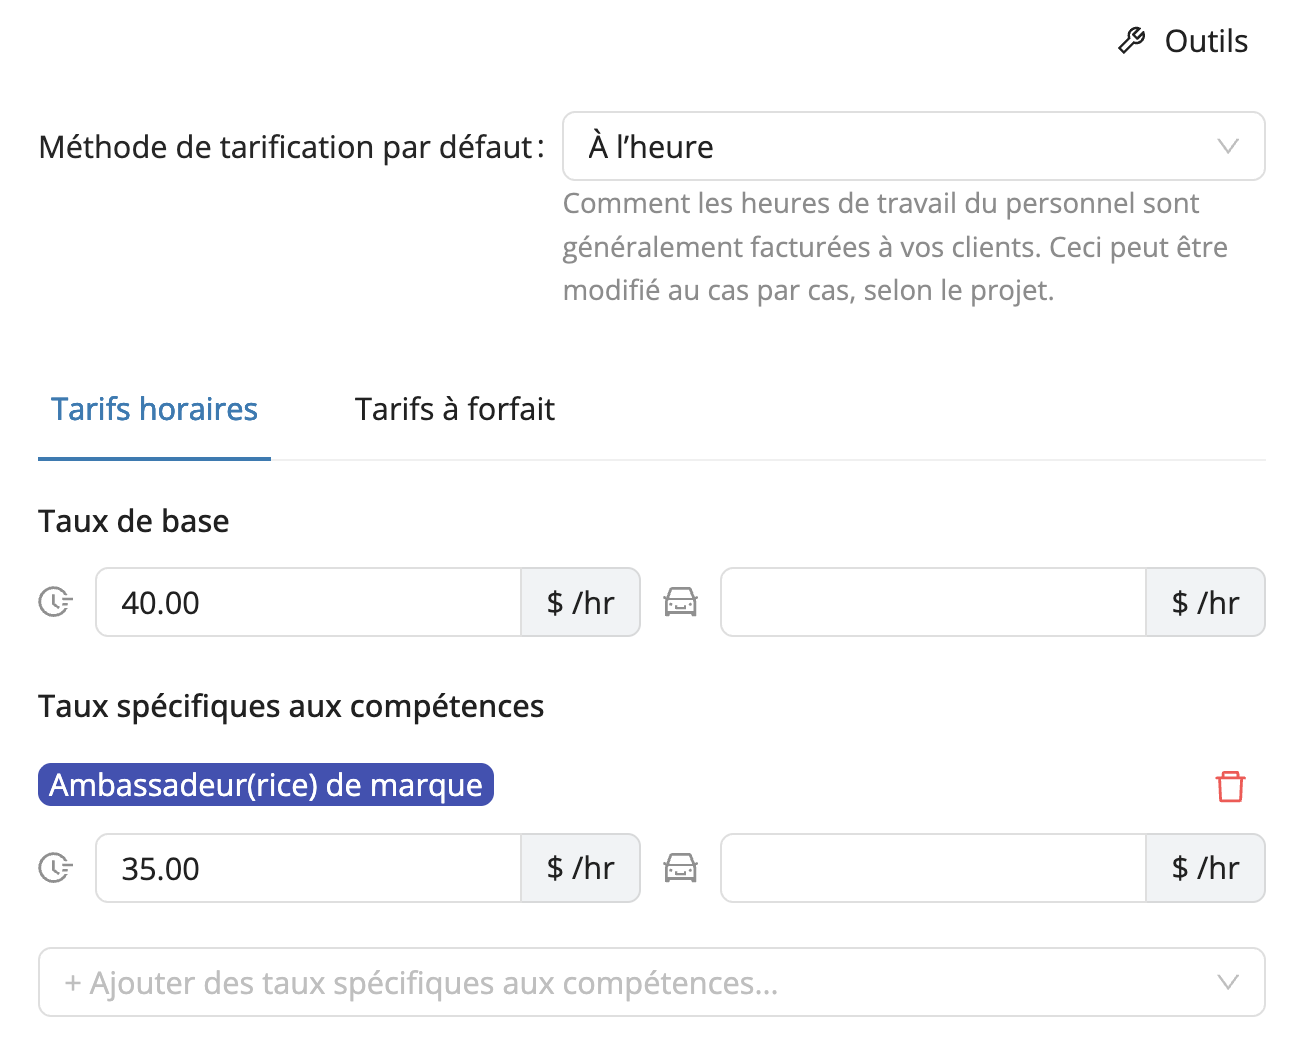Click the clock icon under Taux de base
This screenshot has height=1044, width=1304.
(55, 602)
